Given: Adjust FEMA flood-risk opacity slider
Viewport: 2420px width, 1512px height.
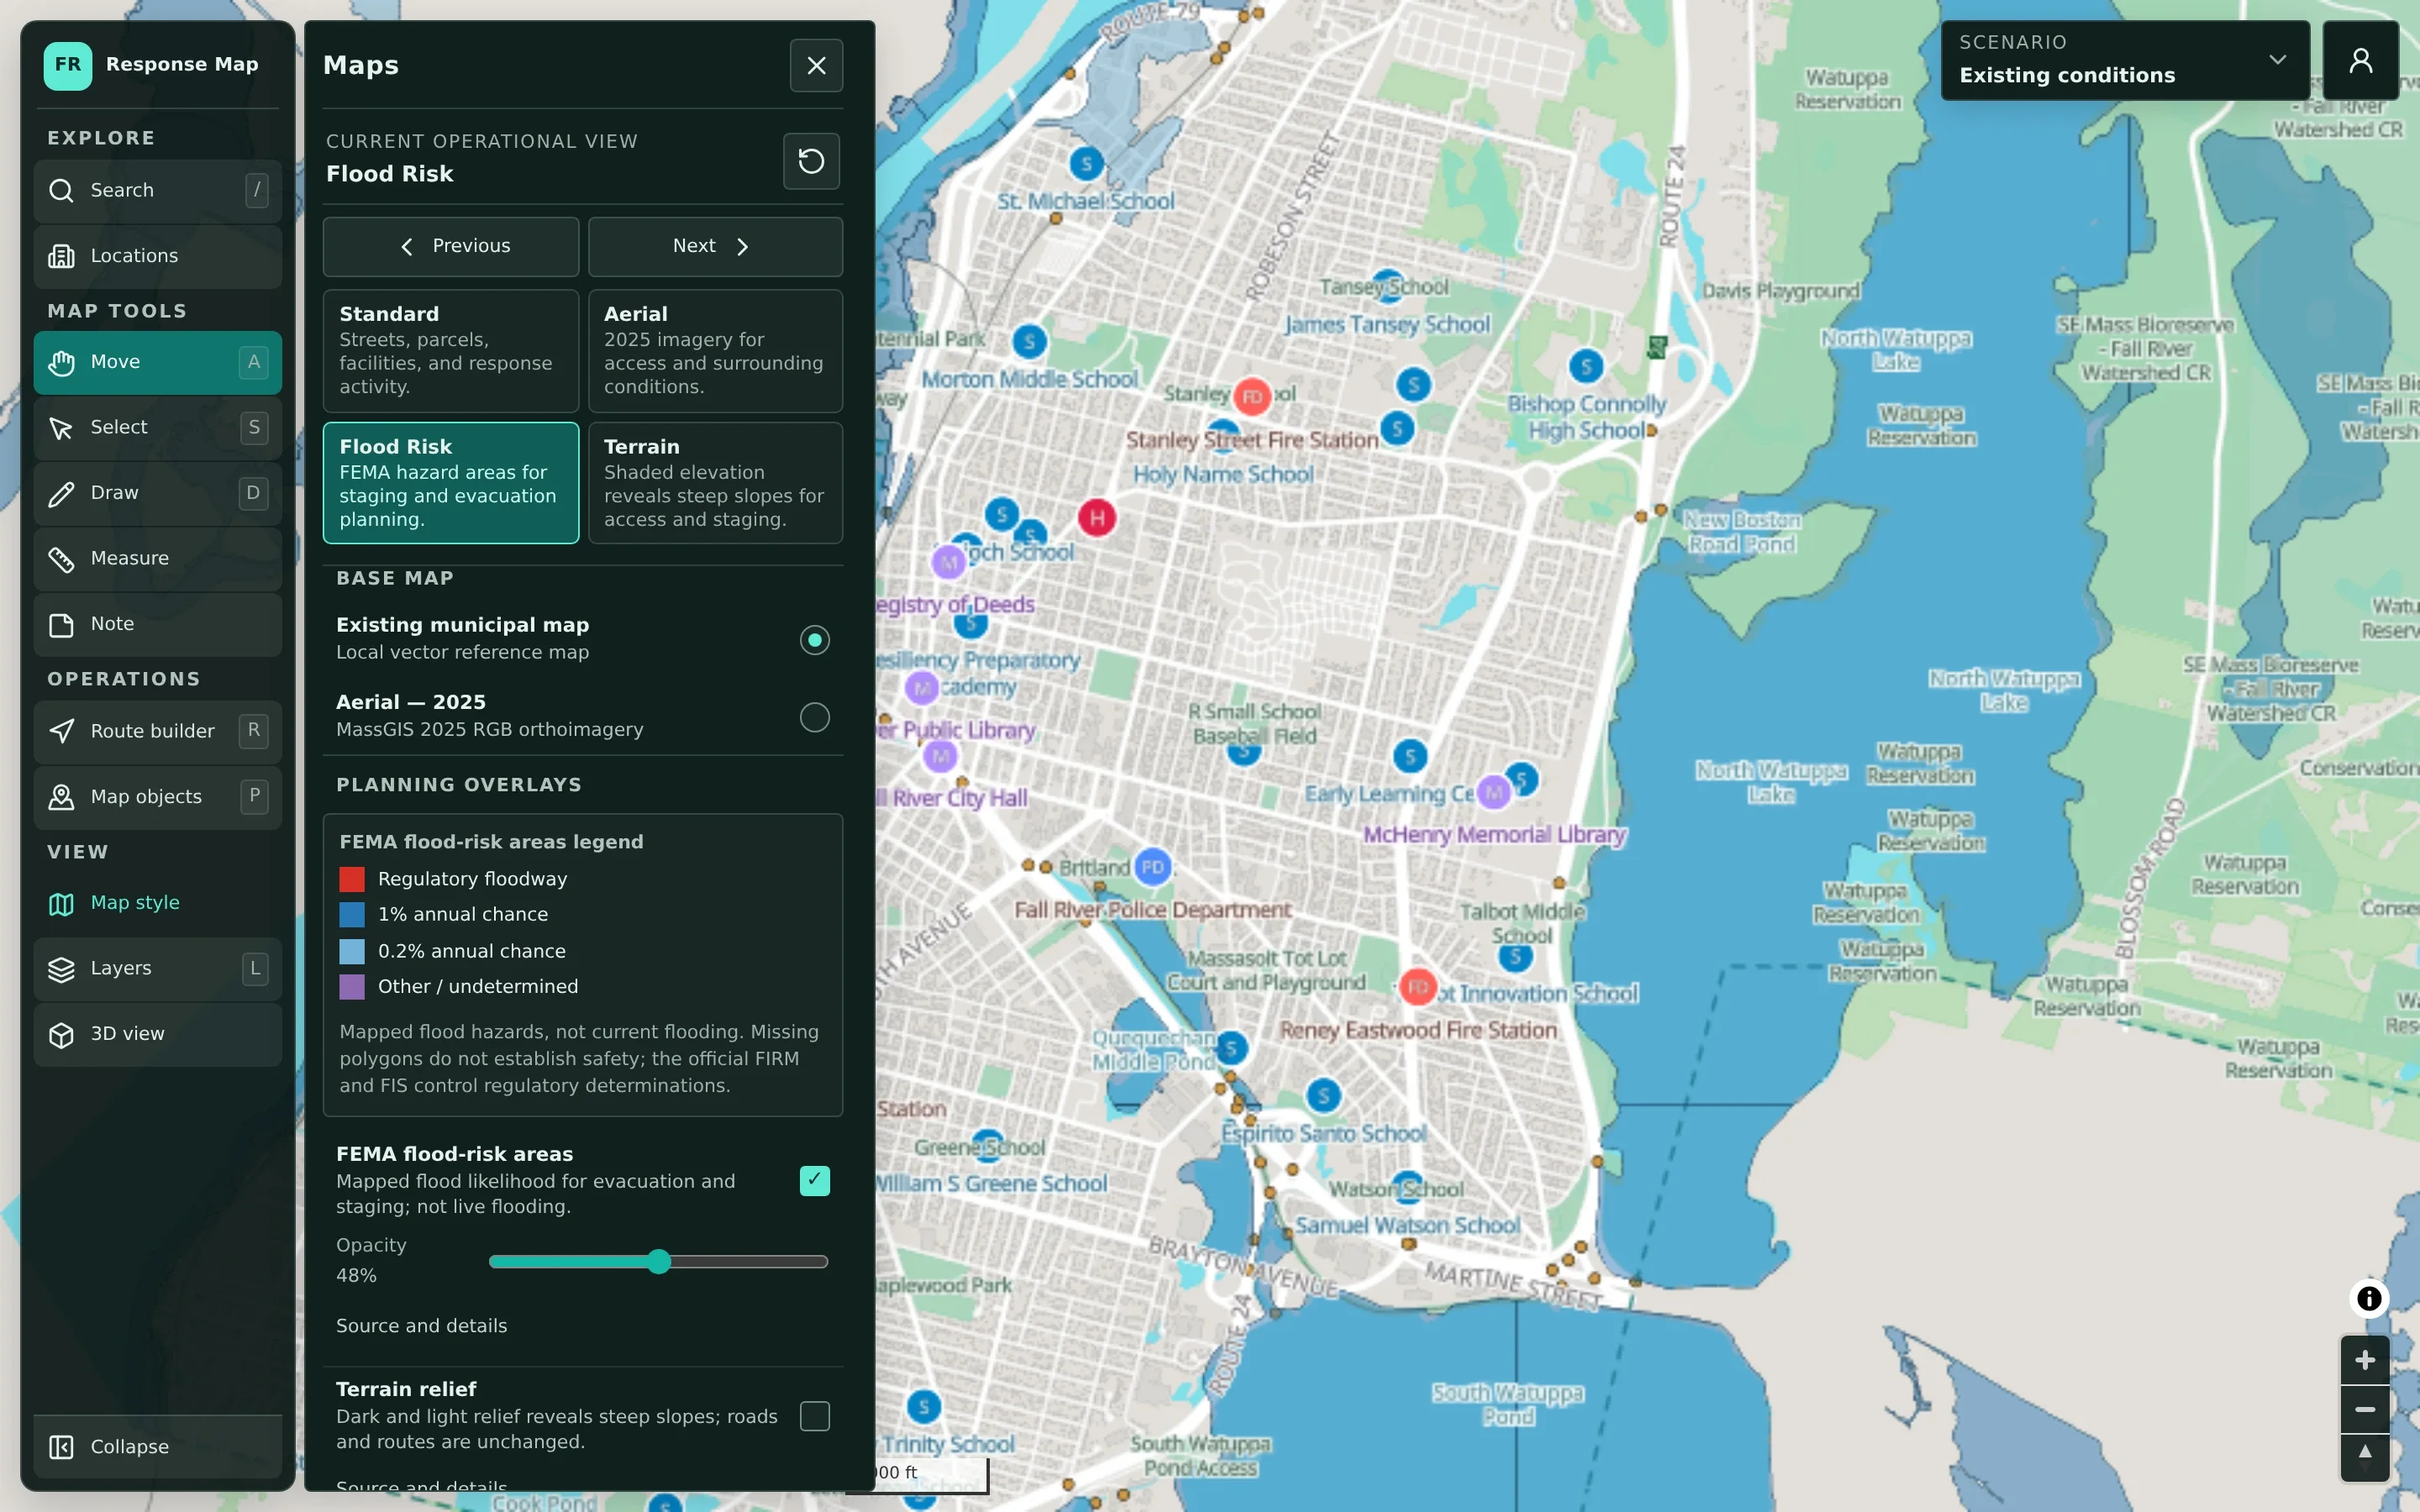Looking at the screenshot, I should [x=658, y=1262].
